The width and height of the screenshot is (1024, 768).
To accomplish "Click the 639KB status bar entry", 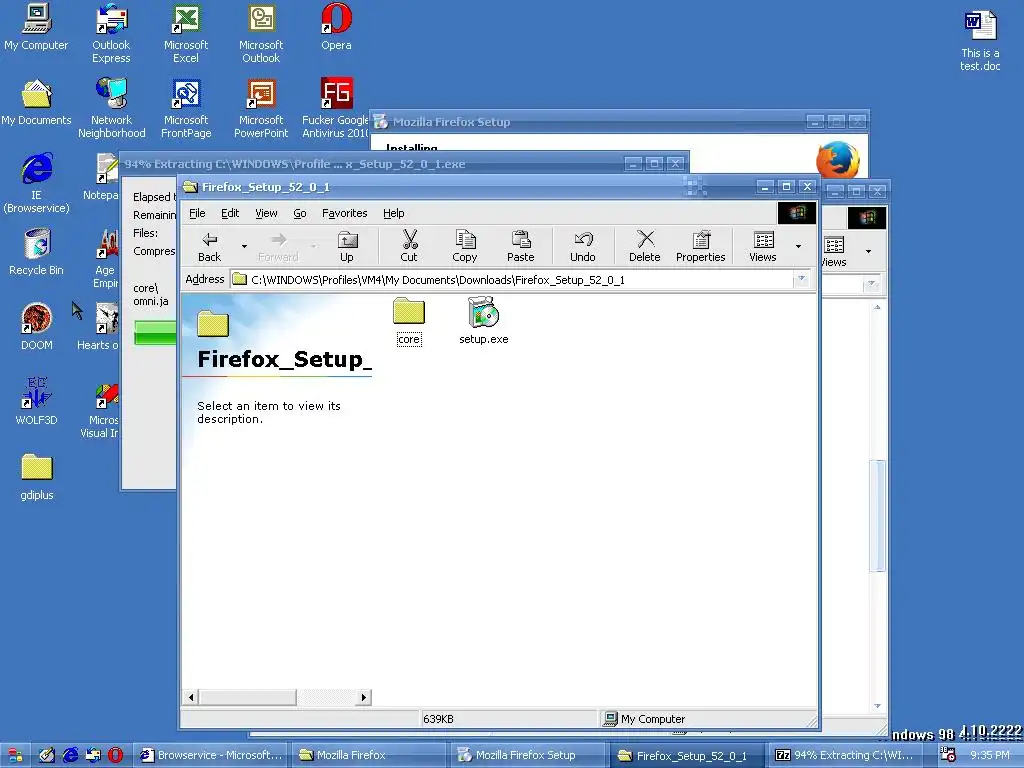I will click(x=507, y=719).
